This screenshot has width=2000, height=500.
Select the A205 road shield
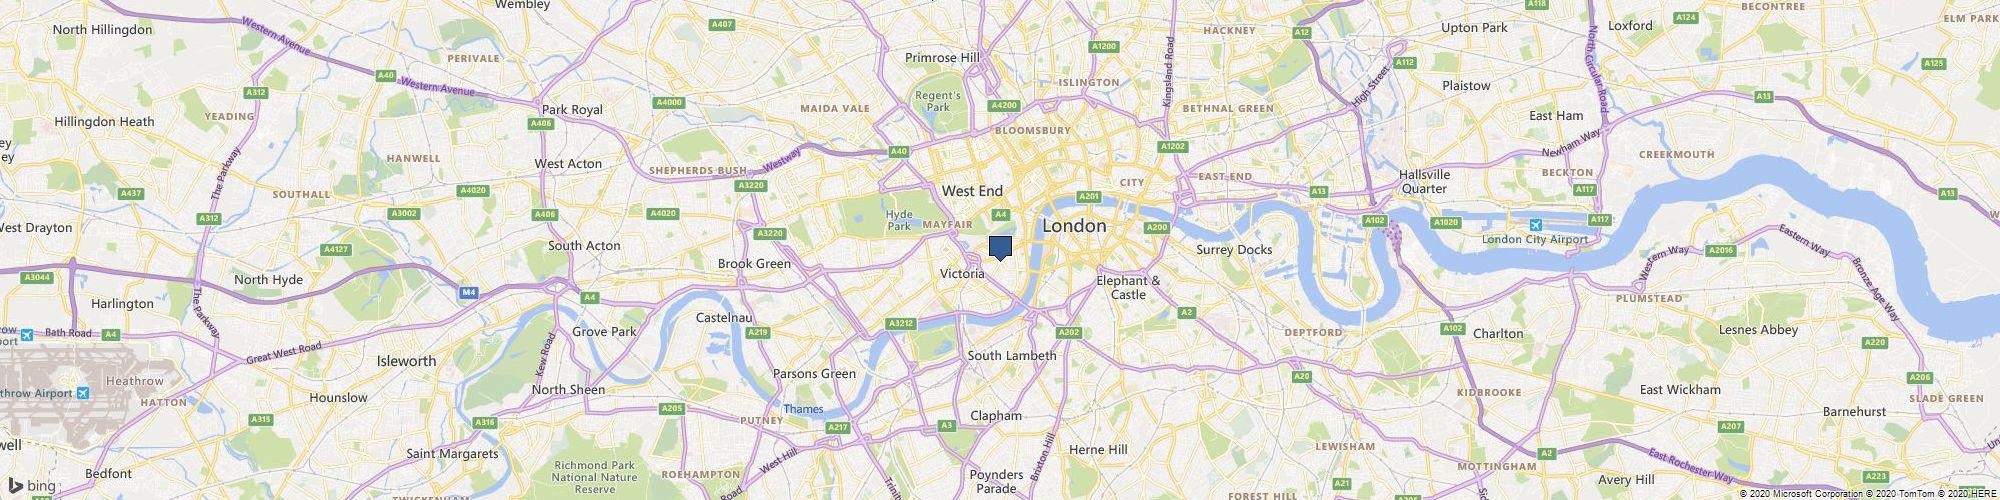point(672,408)
